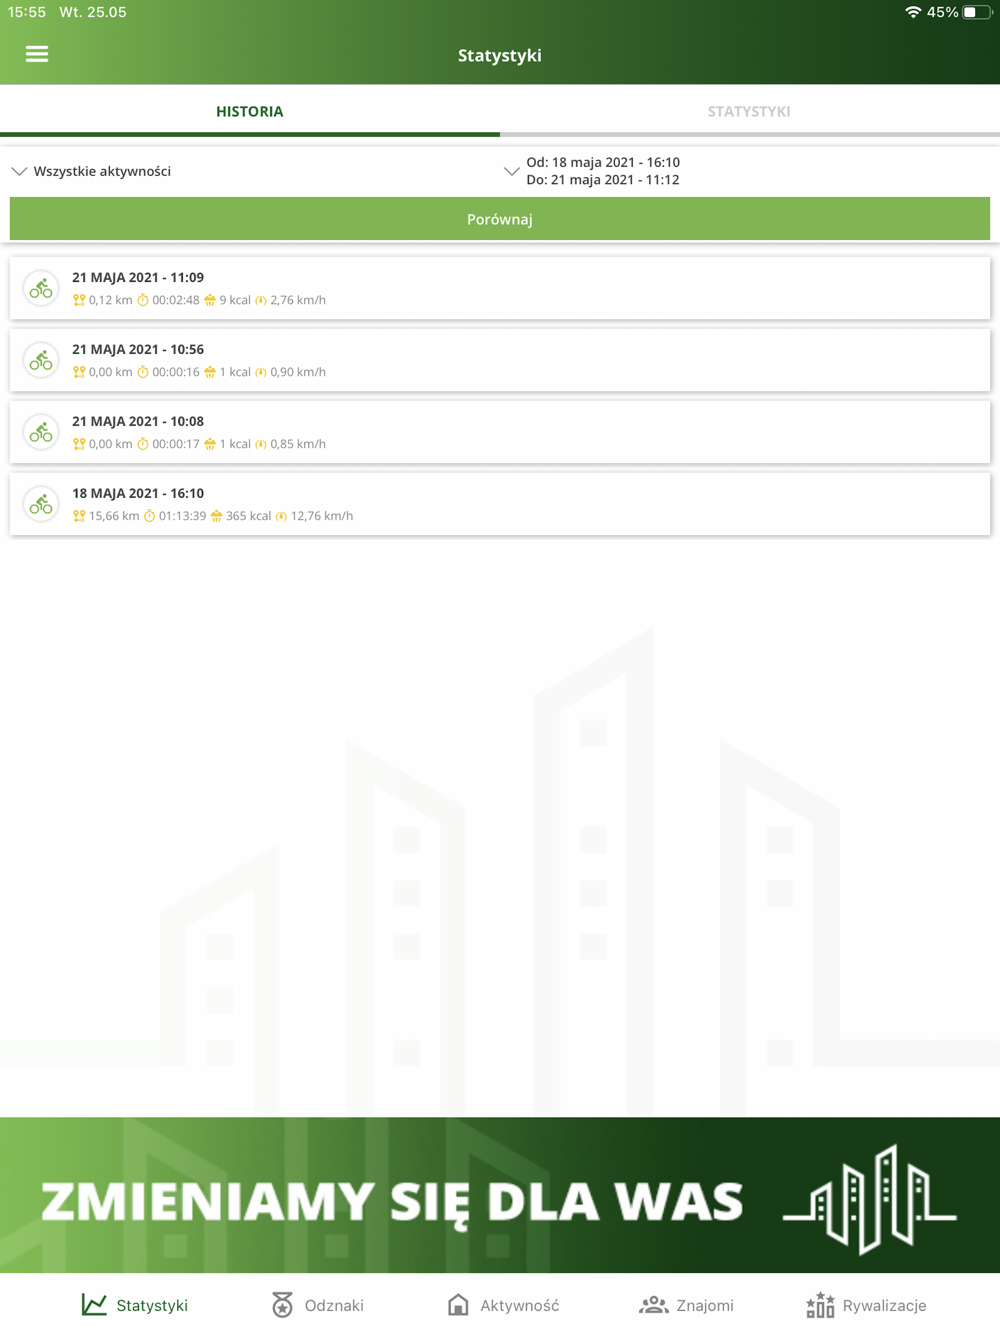1000x1334 pixels.
Task: Go to Aktywność home icon
Action: (458, 1304)
